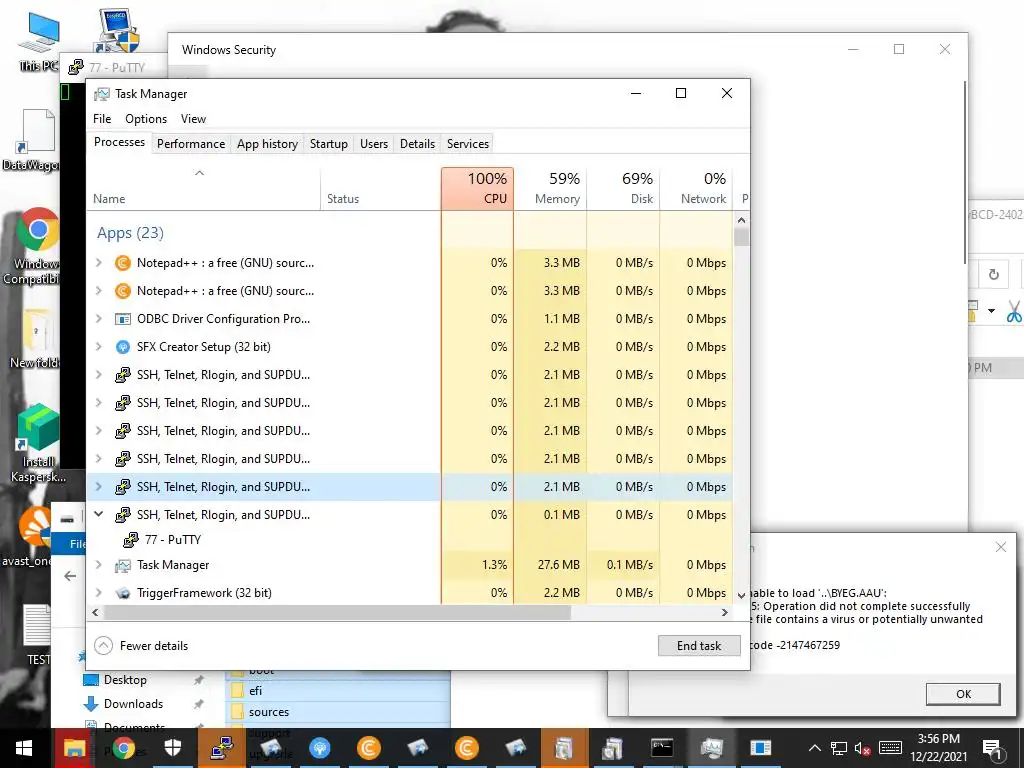Sort processes by Memory column

551,188
